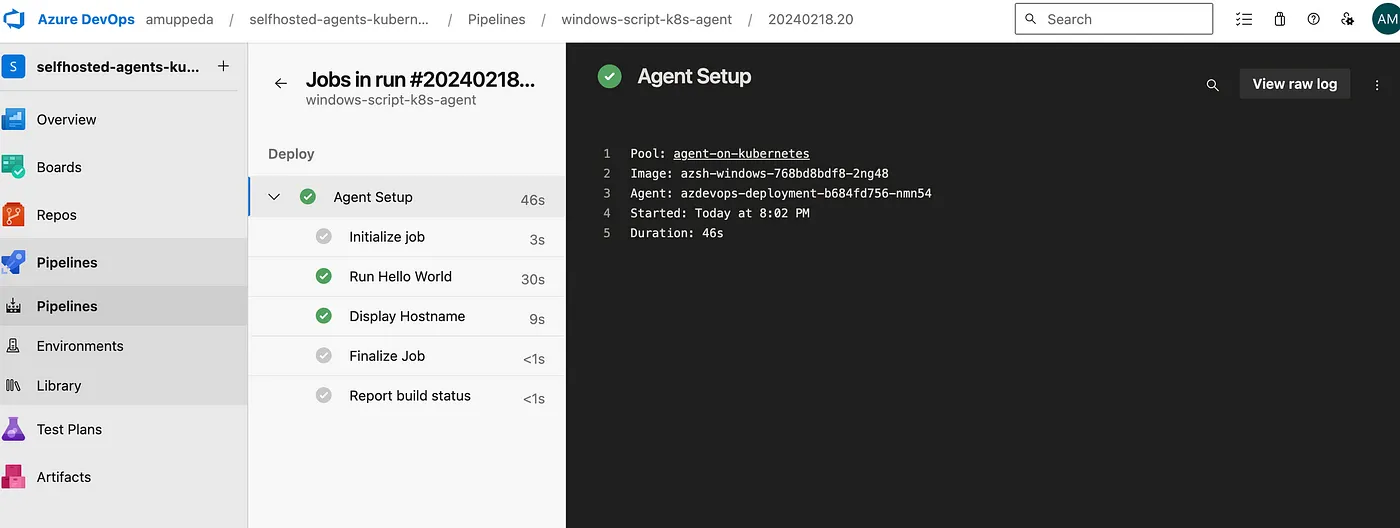Open the Test Plans flask icon
This screenshot has width=1400, height=528.
coord(14,429)
